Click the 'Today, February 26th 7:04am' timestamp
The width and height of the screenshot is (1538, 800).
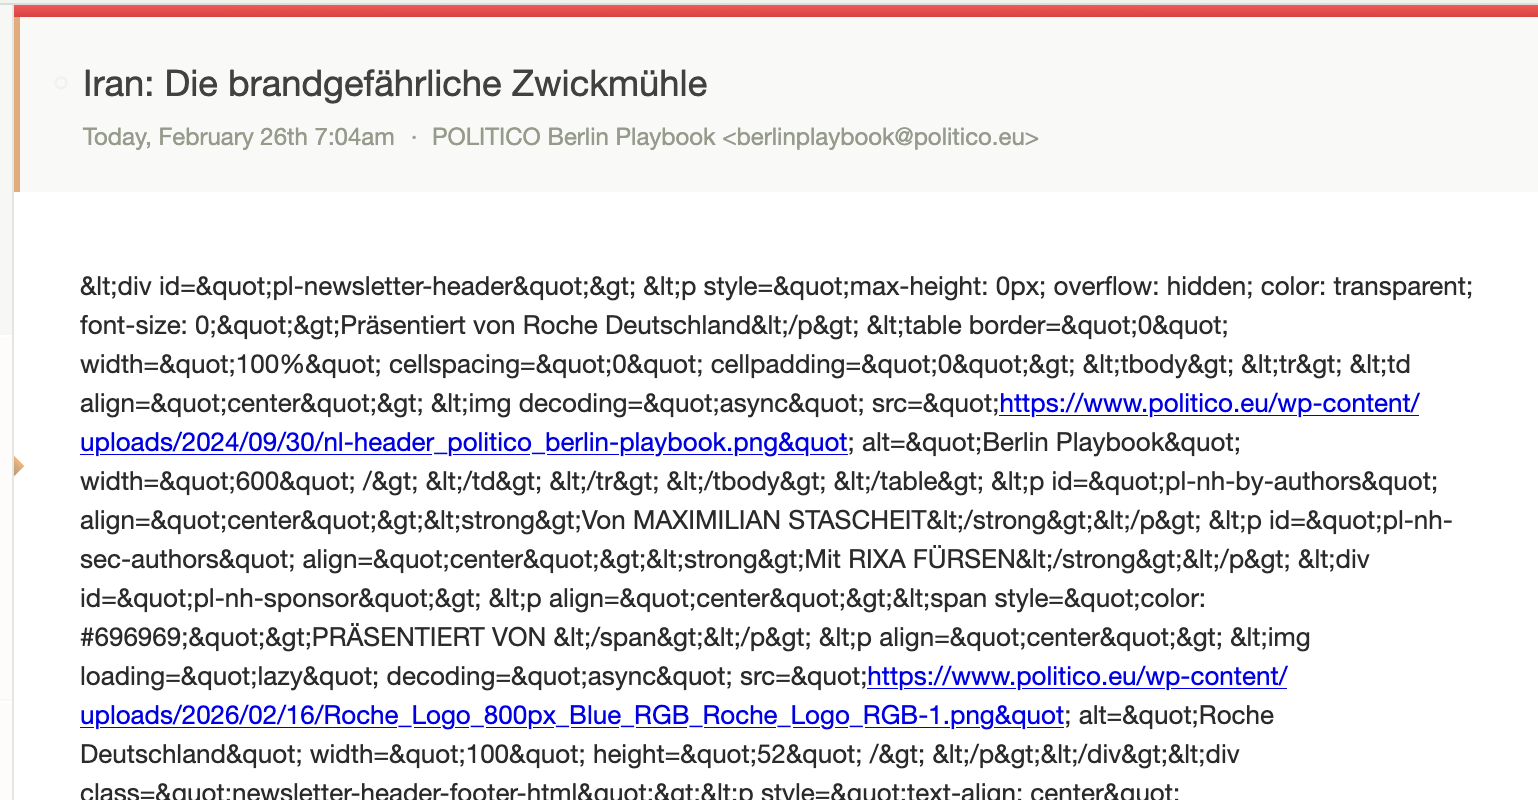(238, 137)
